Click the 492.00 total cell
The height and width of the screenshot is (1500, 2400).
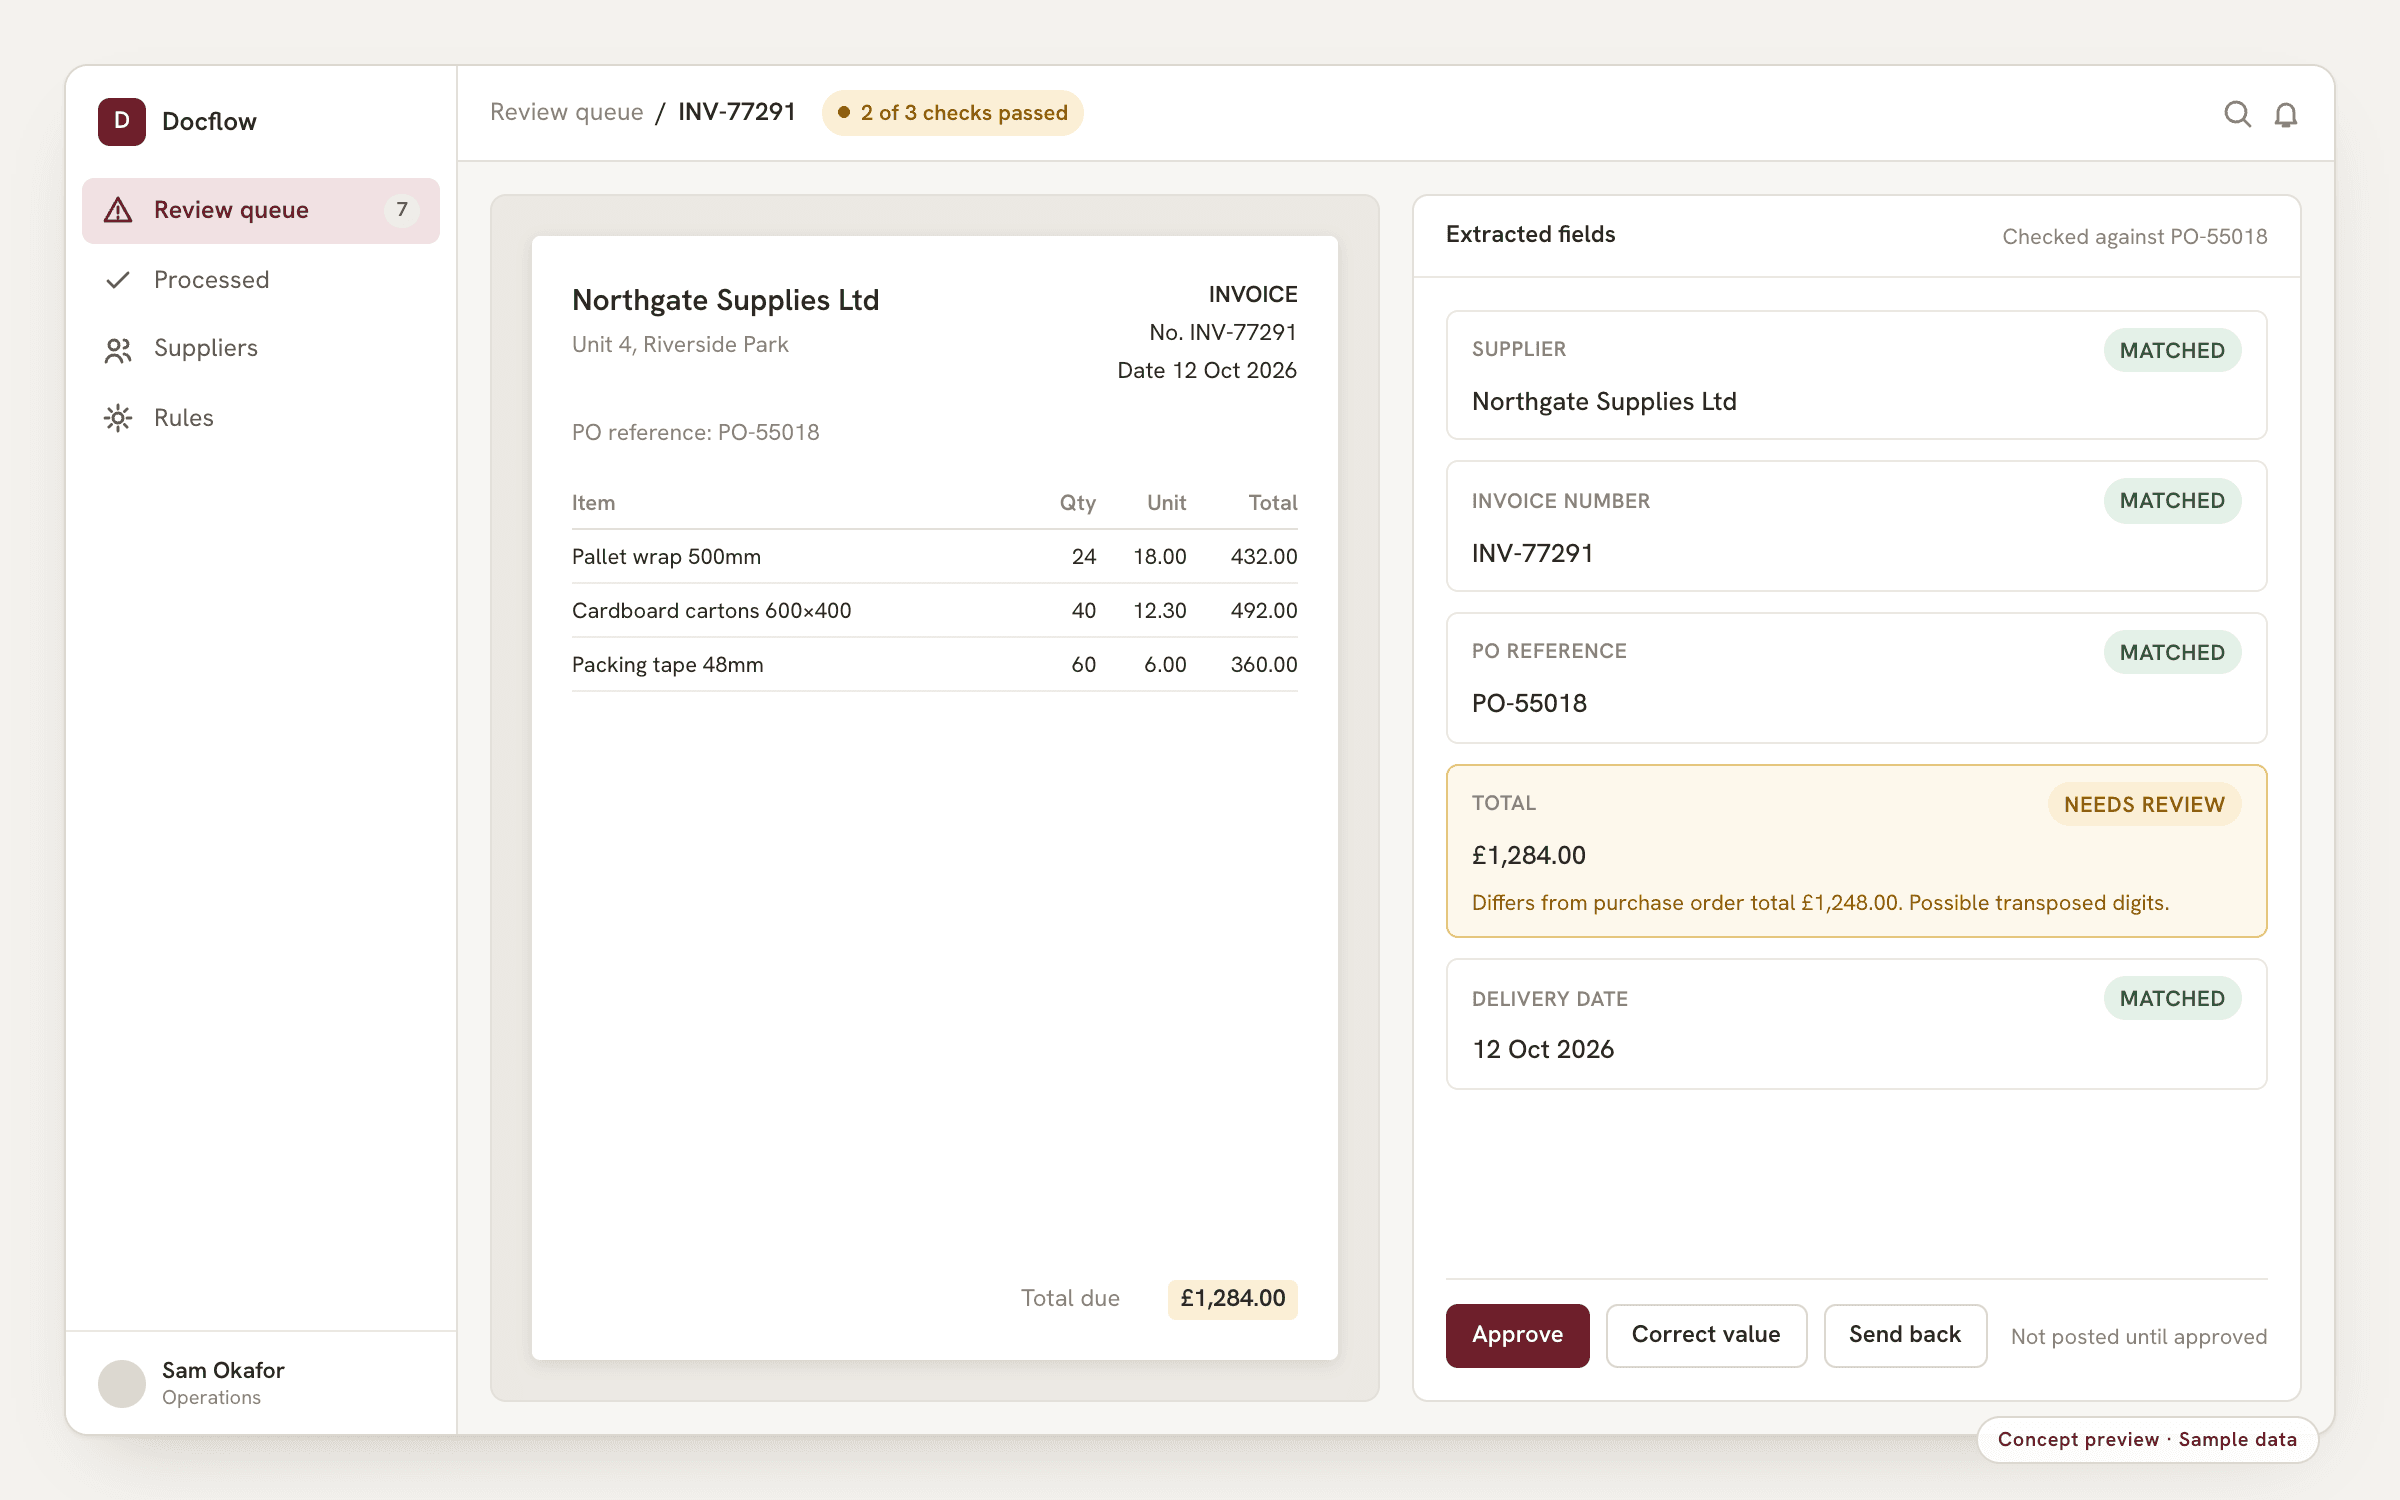[x=1263, y=611]
